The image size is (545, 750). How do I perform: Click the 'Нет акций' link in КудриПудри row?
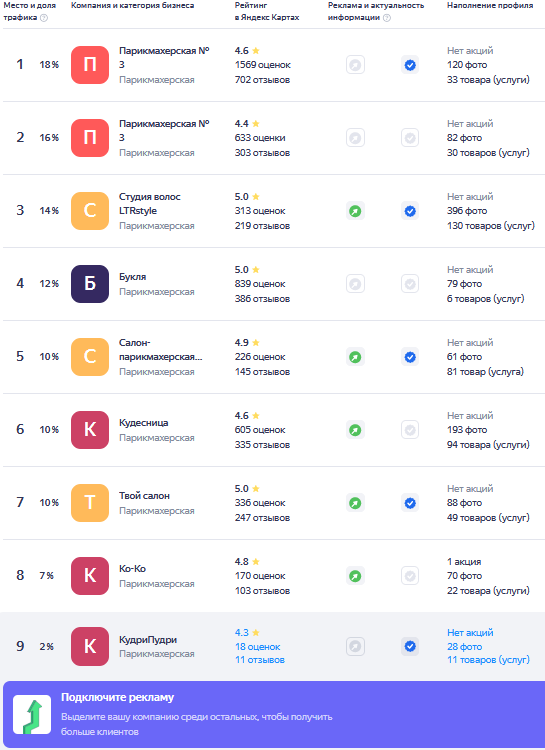470,633
